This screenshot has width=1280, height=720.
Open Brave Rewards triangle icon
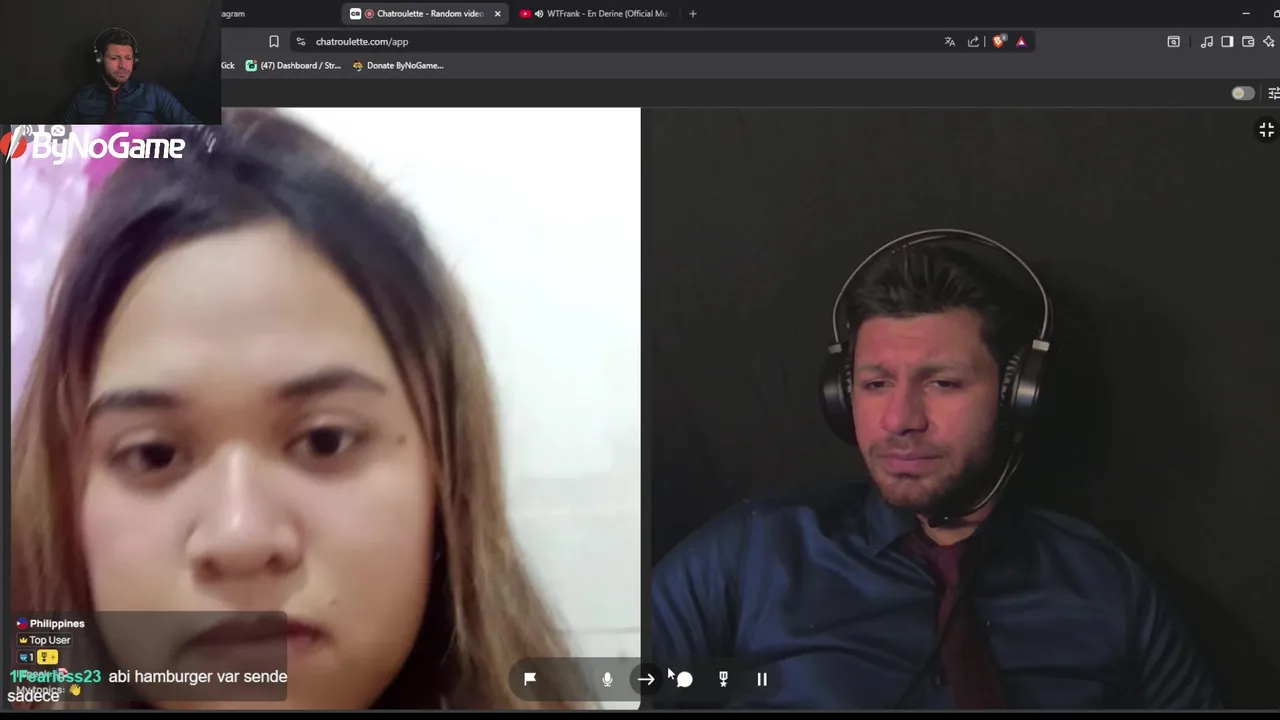(1021, 42)
